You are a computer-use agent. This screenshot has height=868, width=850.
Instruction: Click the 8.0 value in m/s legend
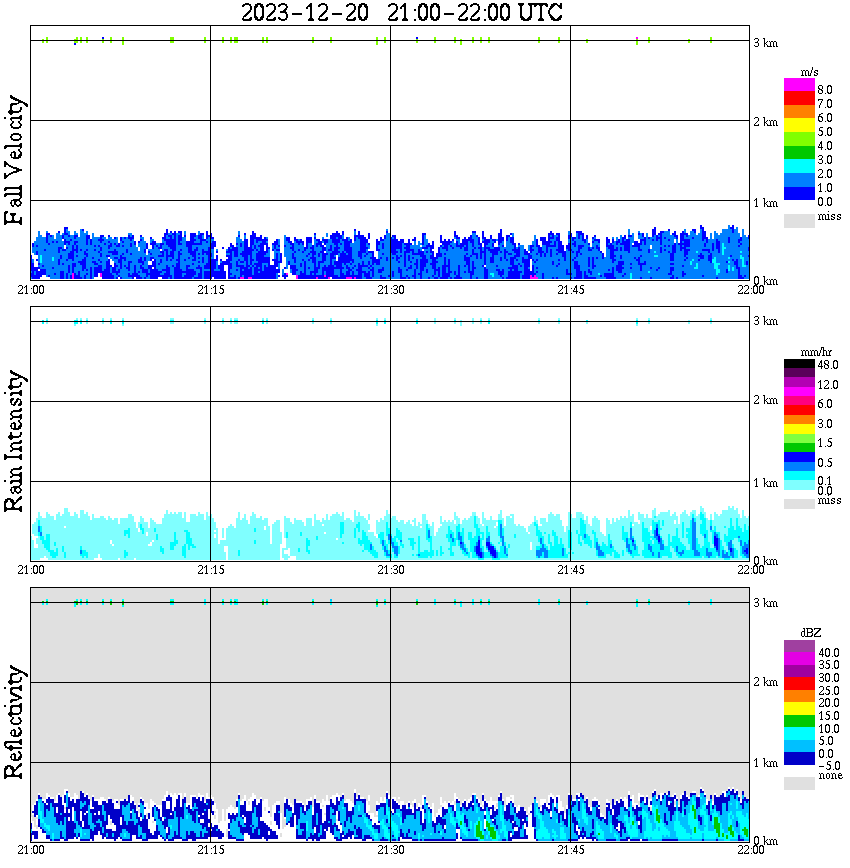[825, 90]
